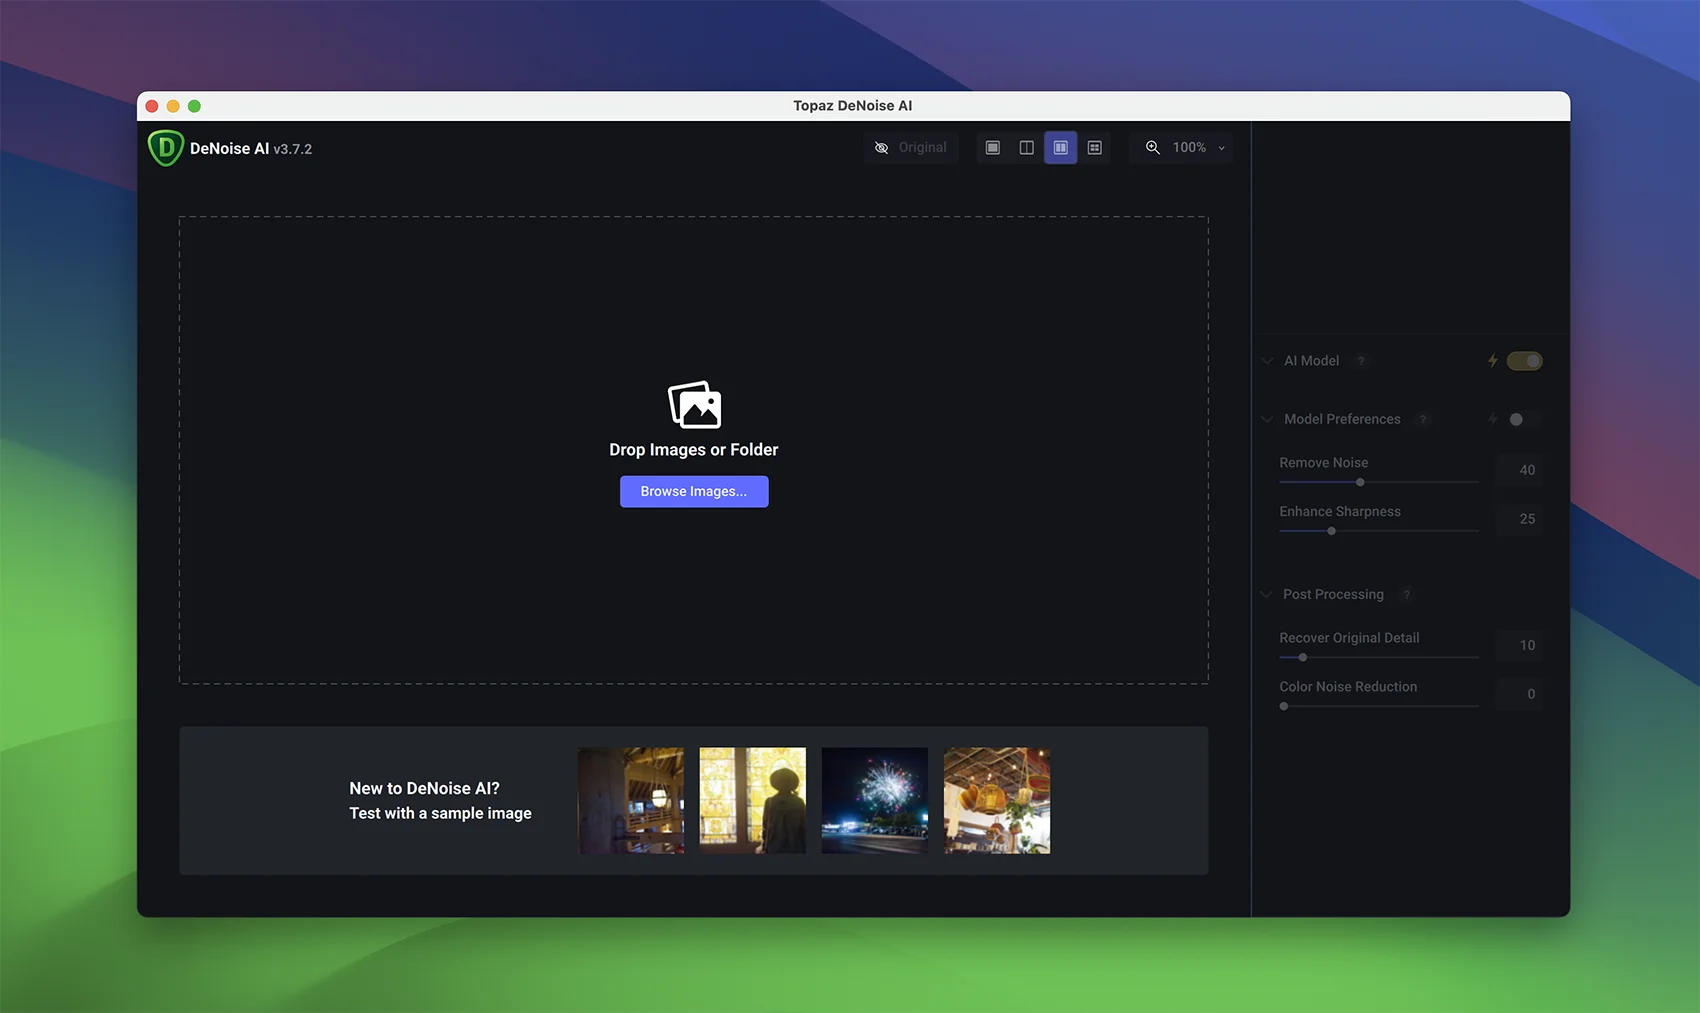Minimize the Topaz DeNoise AI window
The width and height of the screenshot is (1700, 1013).
coord(173,106)
